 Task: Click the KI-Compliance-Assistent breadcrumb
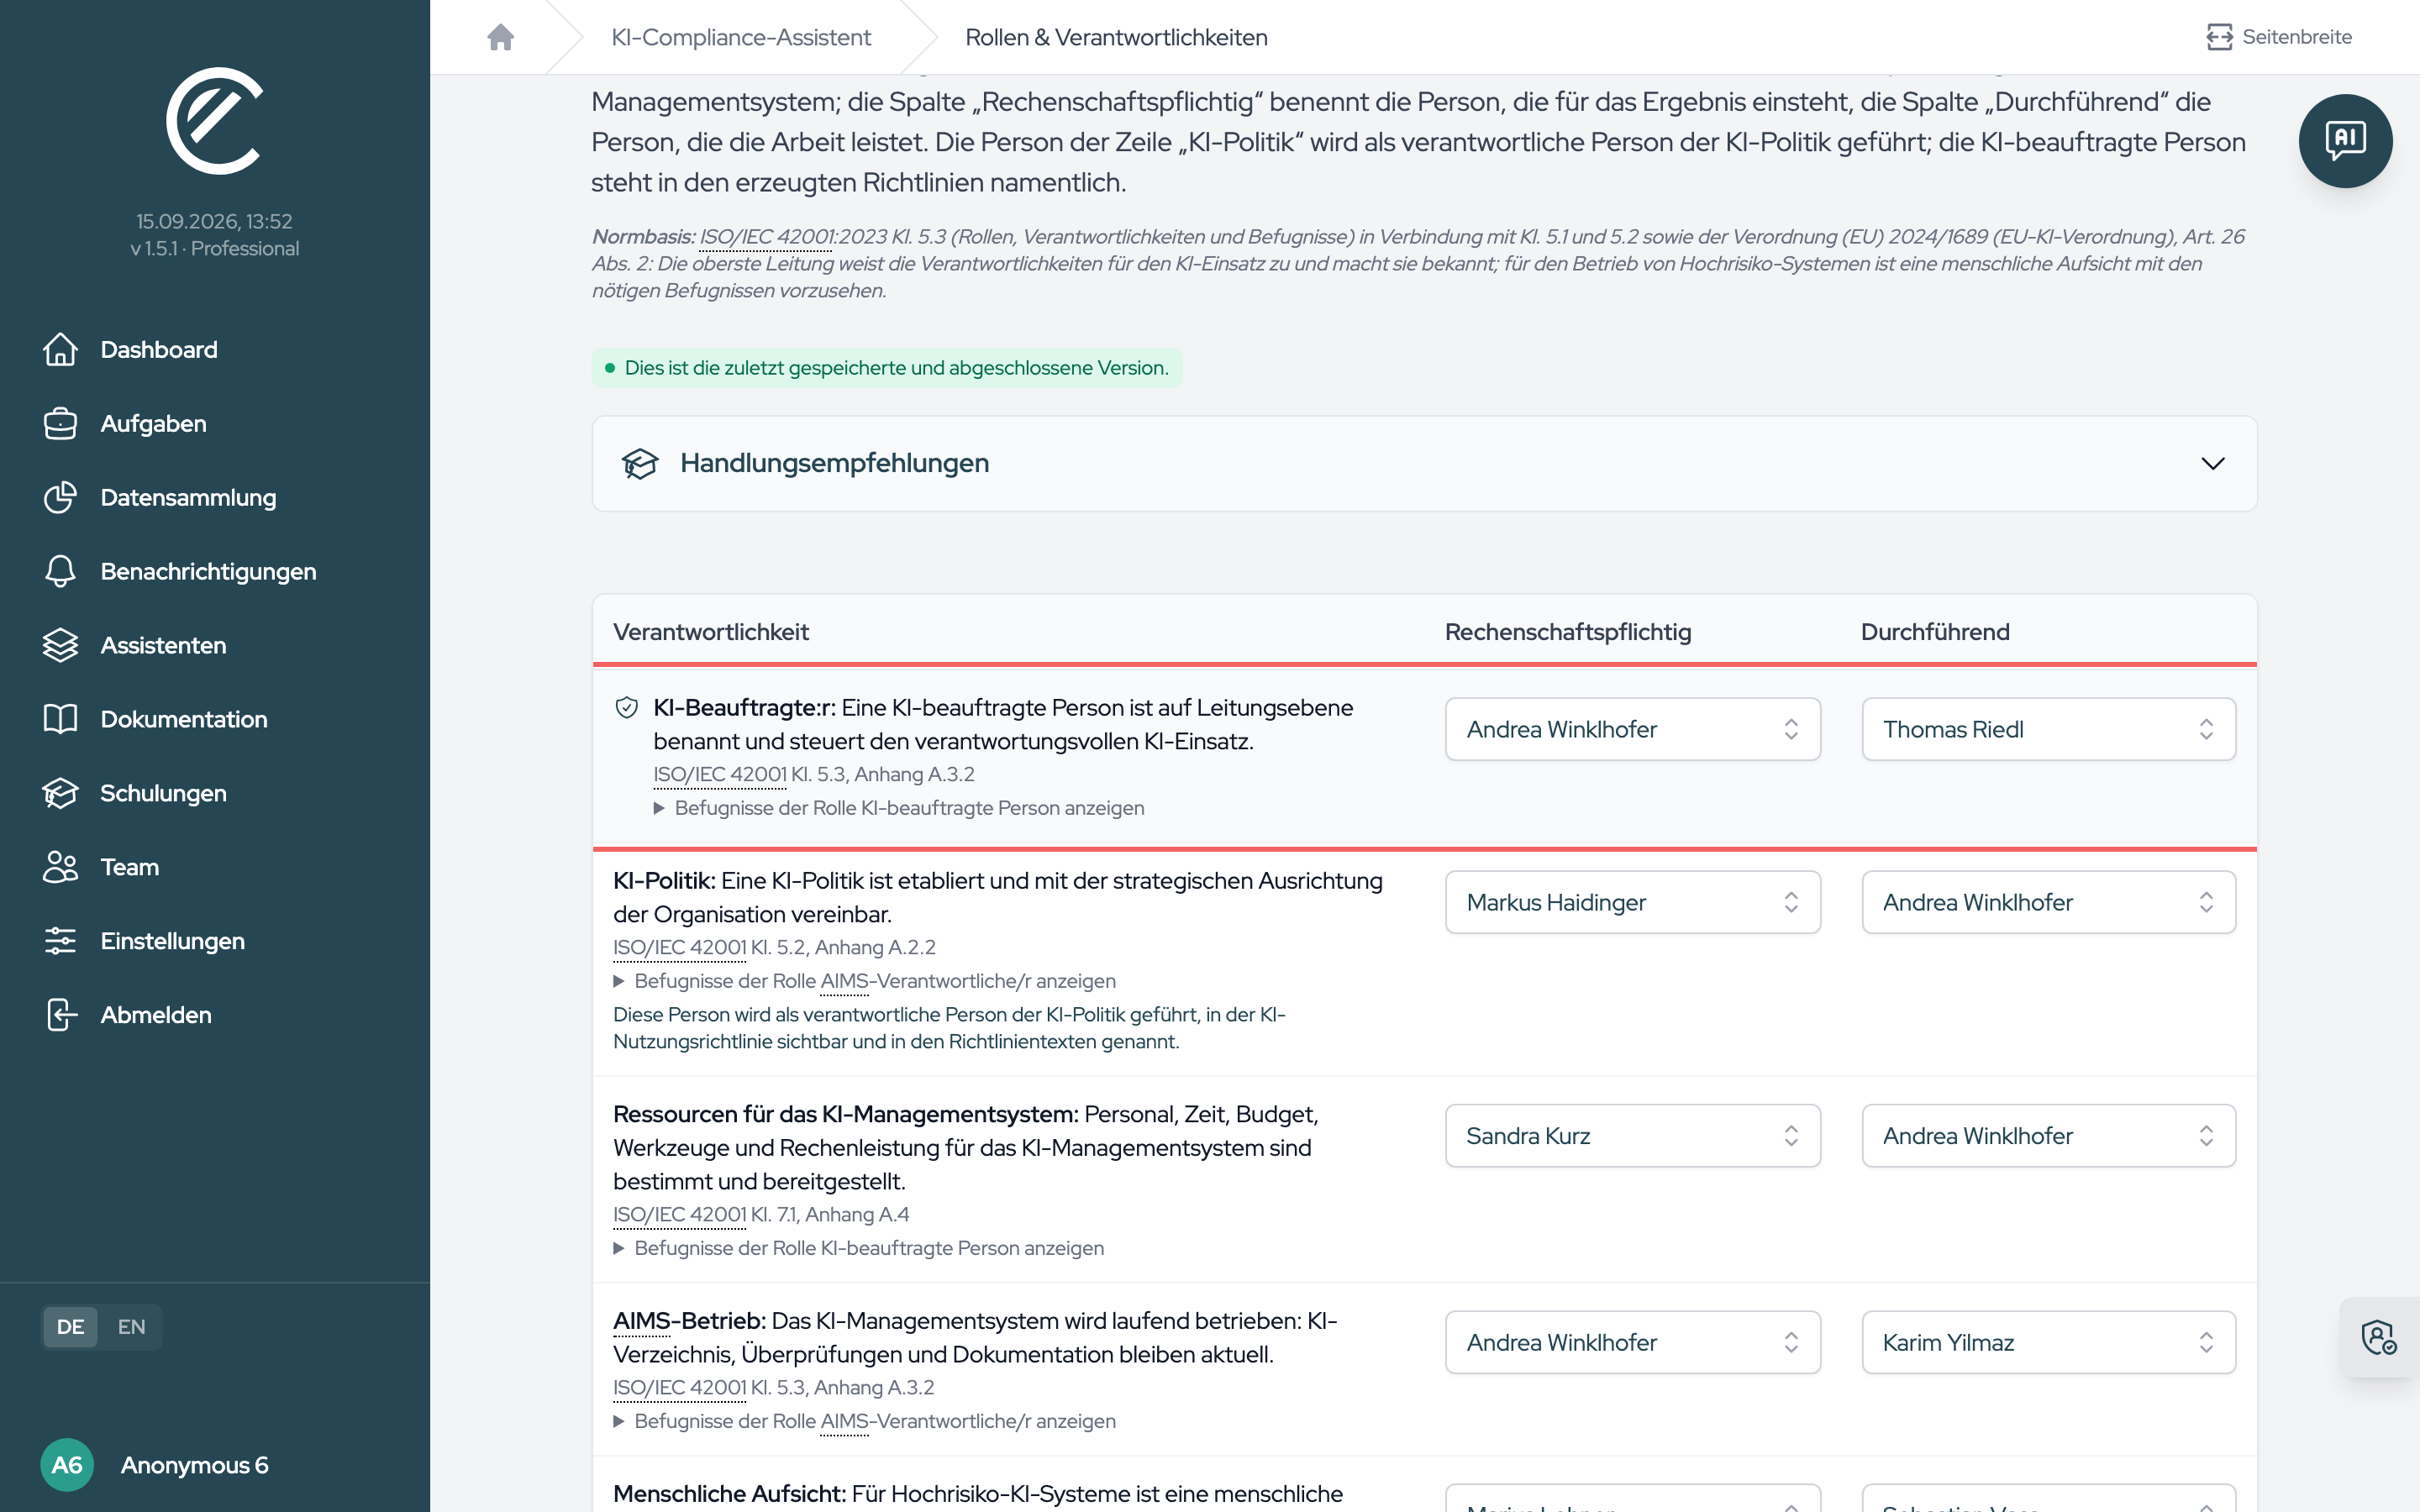741,37
